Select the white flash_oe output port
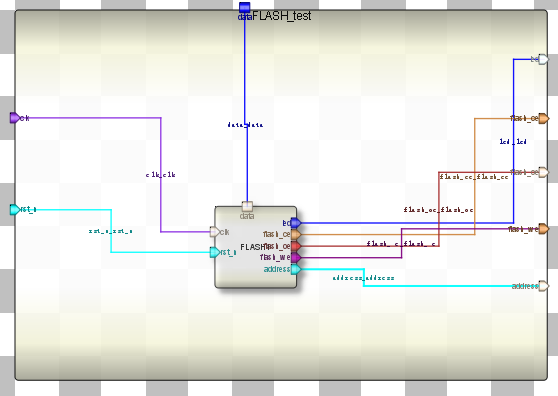Image resolution: width=558 pixels, height=396 pixels. click(x=543, y=173)
